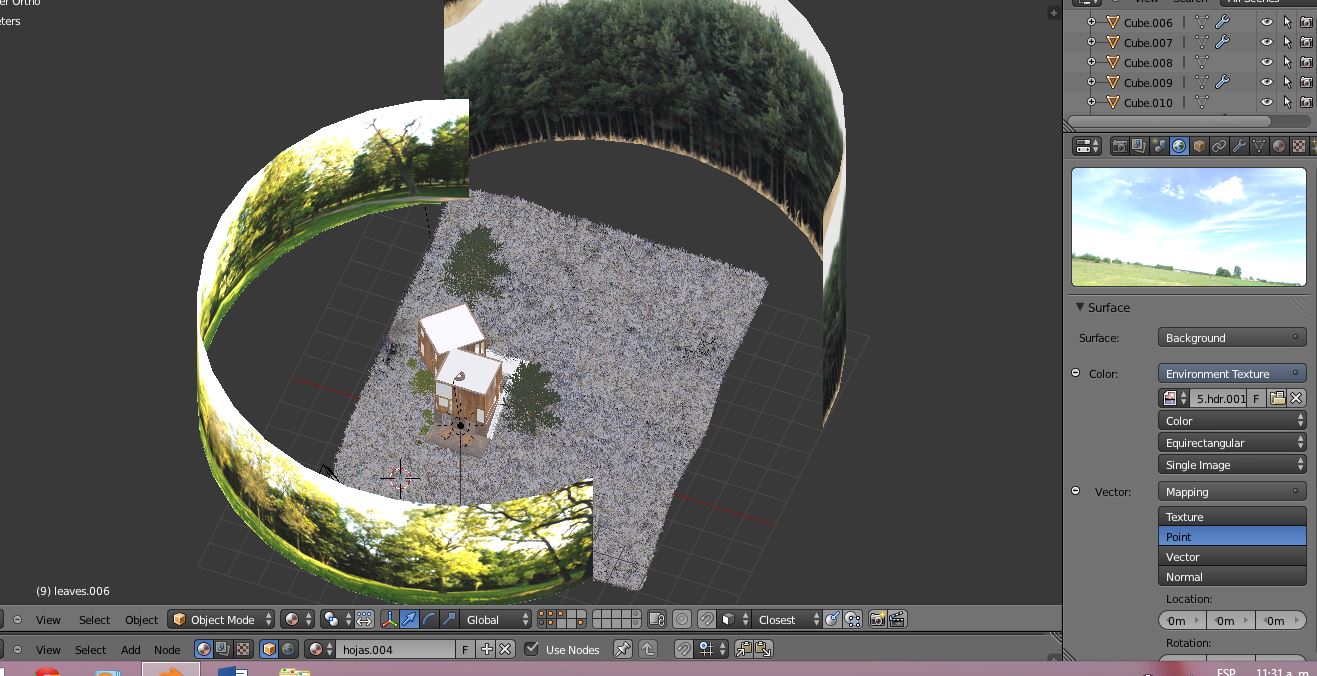Image resolution: width=1317 pixels, height=676 pixels.
Task: Open the World properties tab
Action: 1179,146
